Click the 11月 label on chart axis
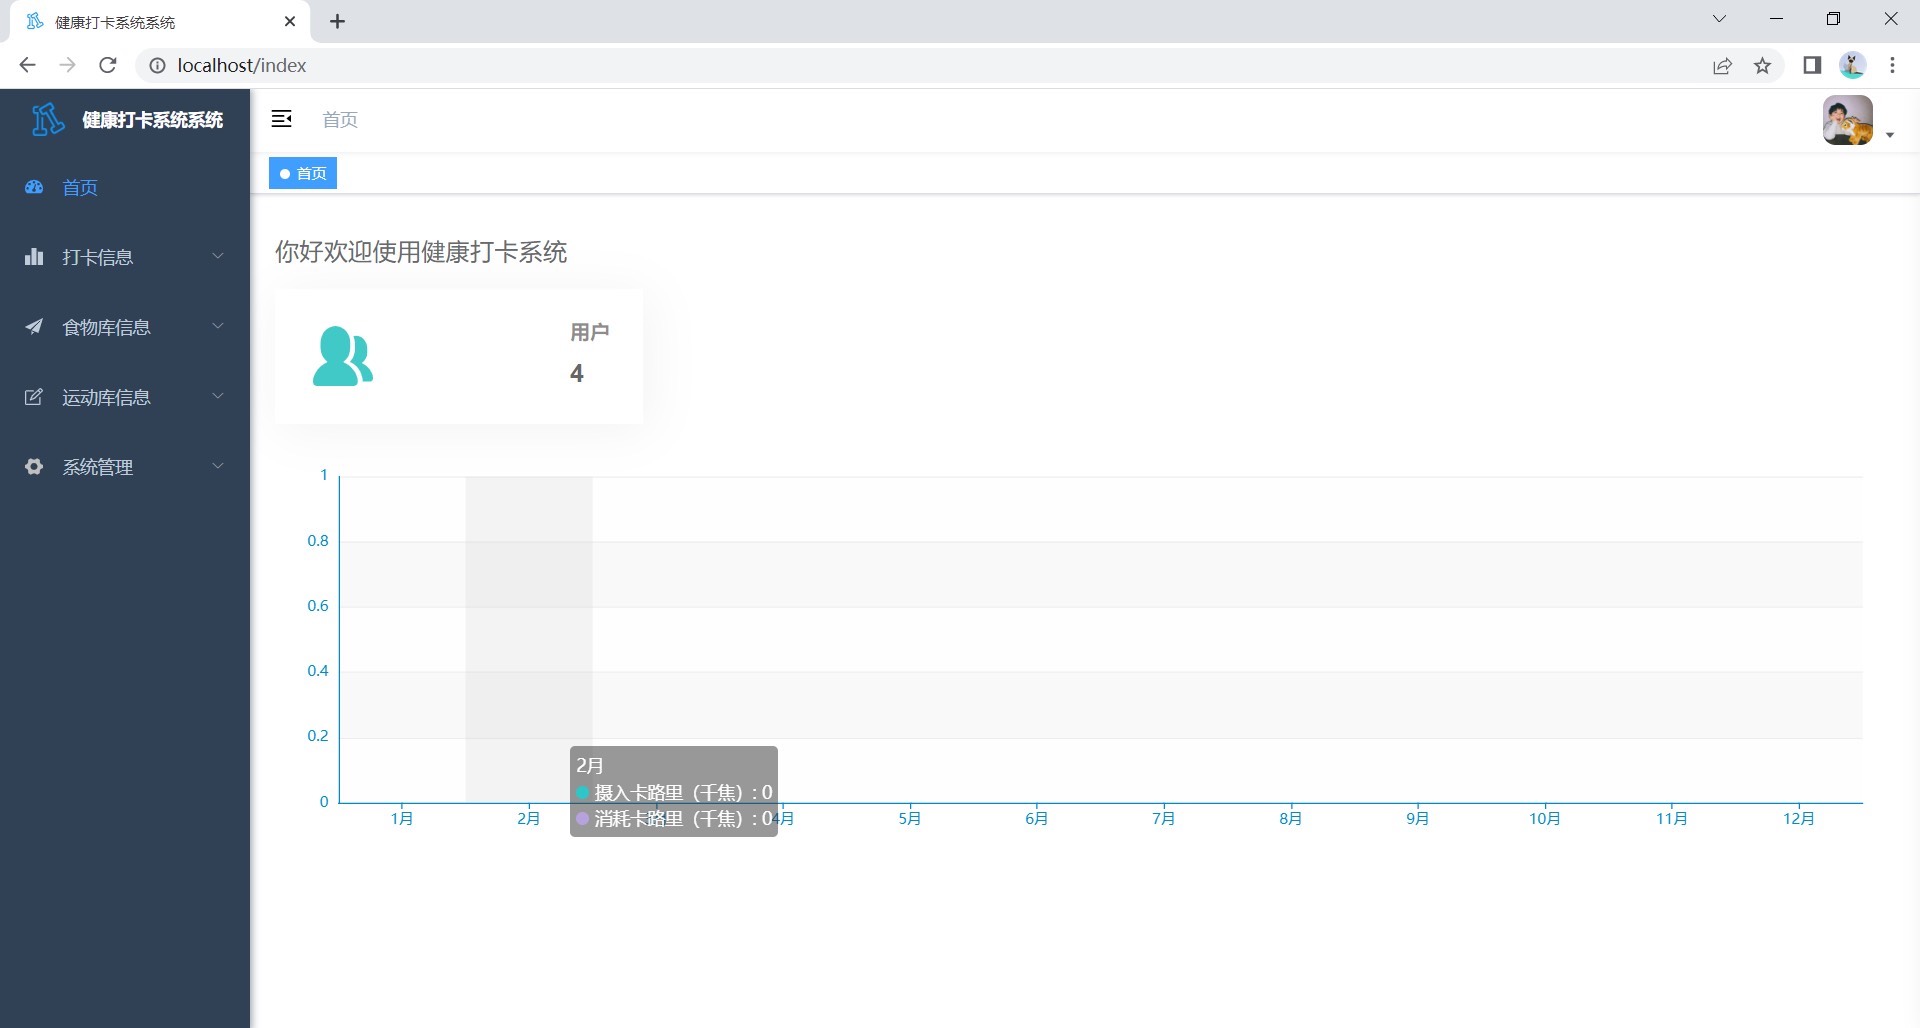This screenshot has width=1920, height=1028. [1672, 819]
